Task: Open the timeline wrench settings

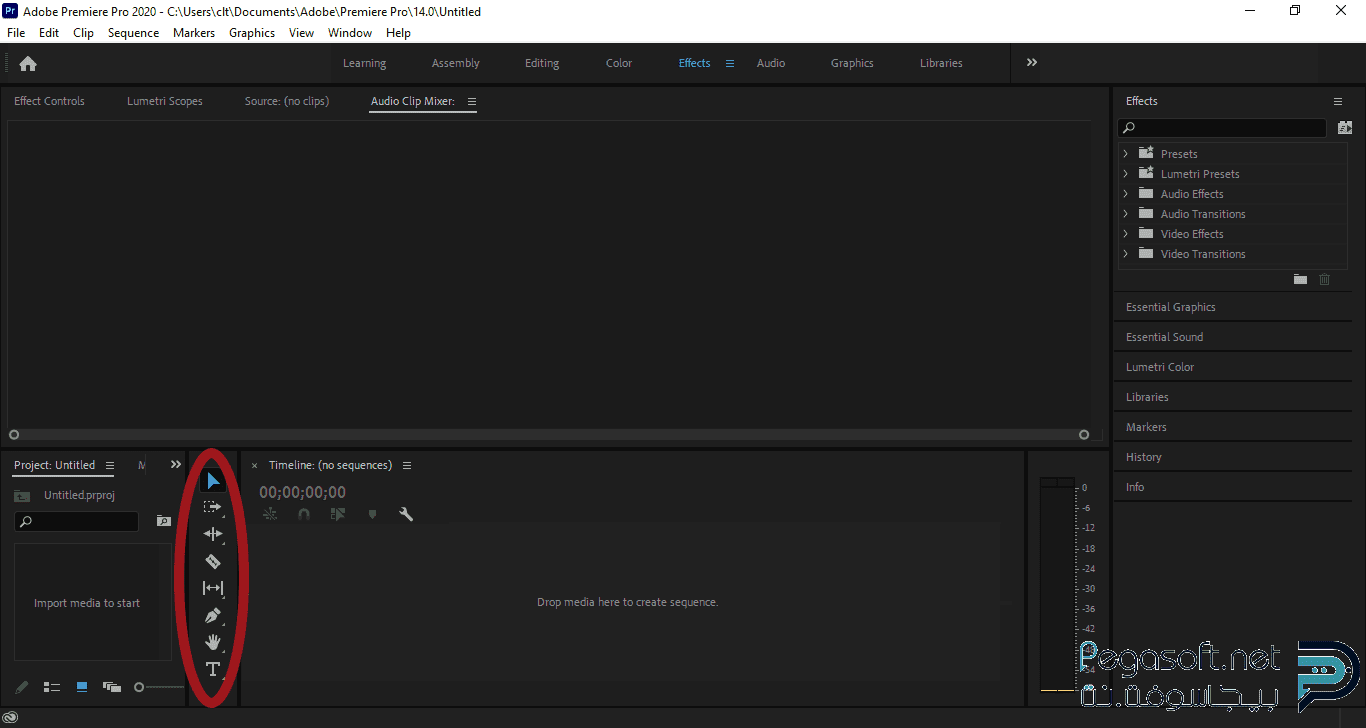Action: coord(406,514)
